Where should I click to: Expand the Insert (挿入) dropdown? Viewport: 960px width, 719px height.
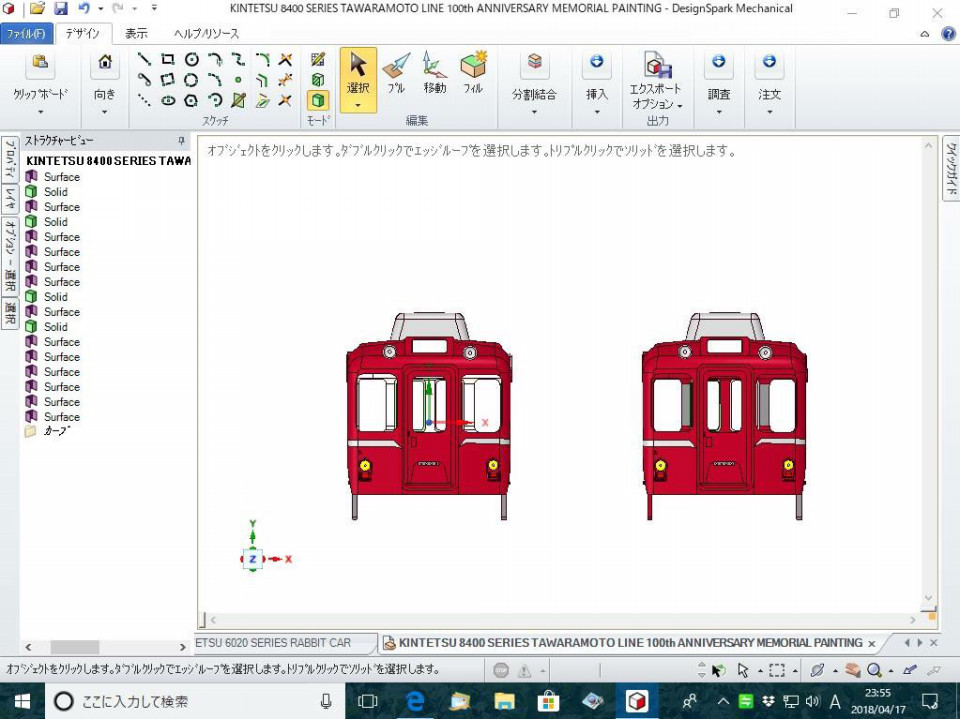point(597,112)
